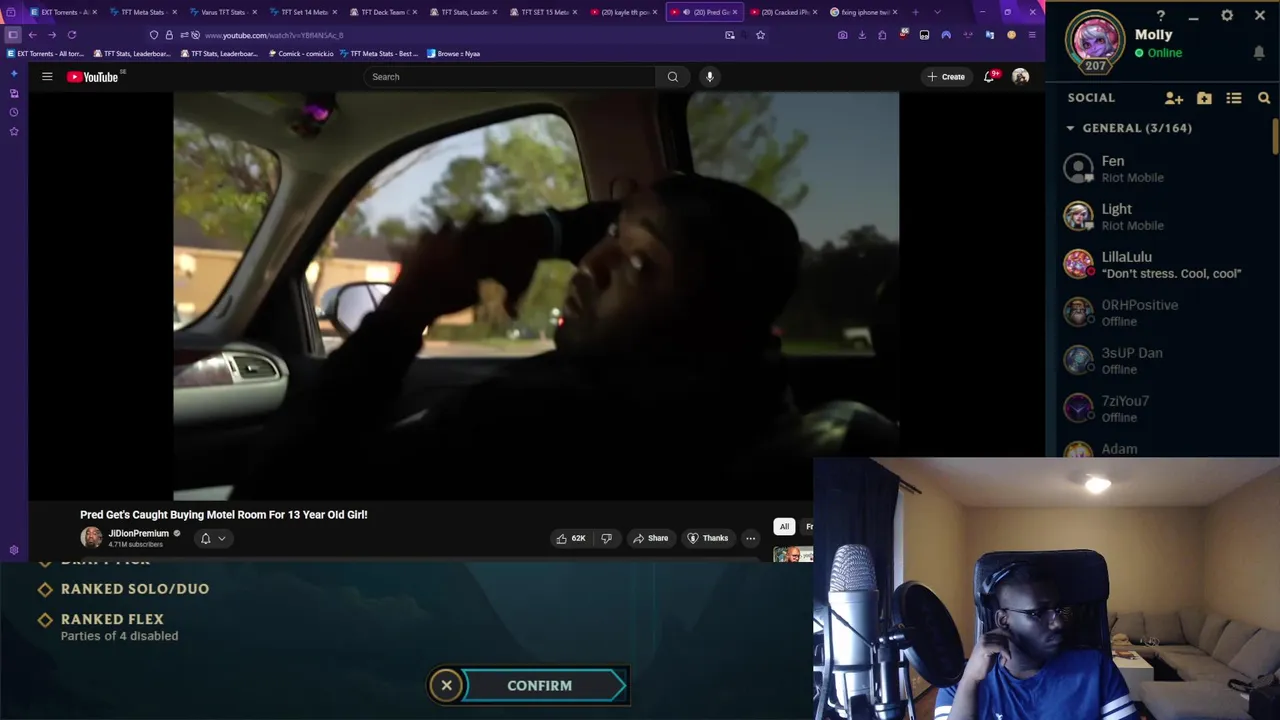Dislike the video with thumbs-down
Image resolution: width=1280 pixels, height=720 pixels.
[x=606, y=538]
